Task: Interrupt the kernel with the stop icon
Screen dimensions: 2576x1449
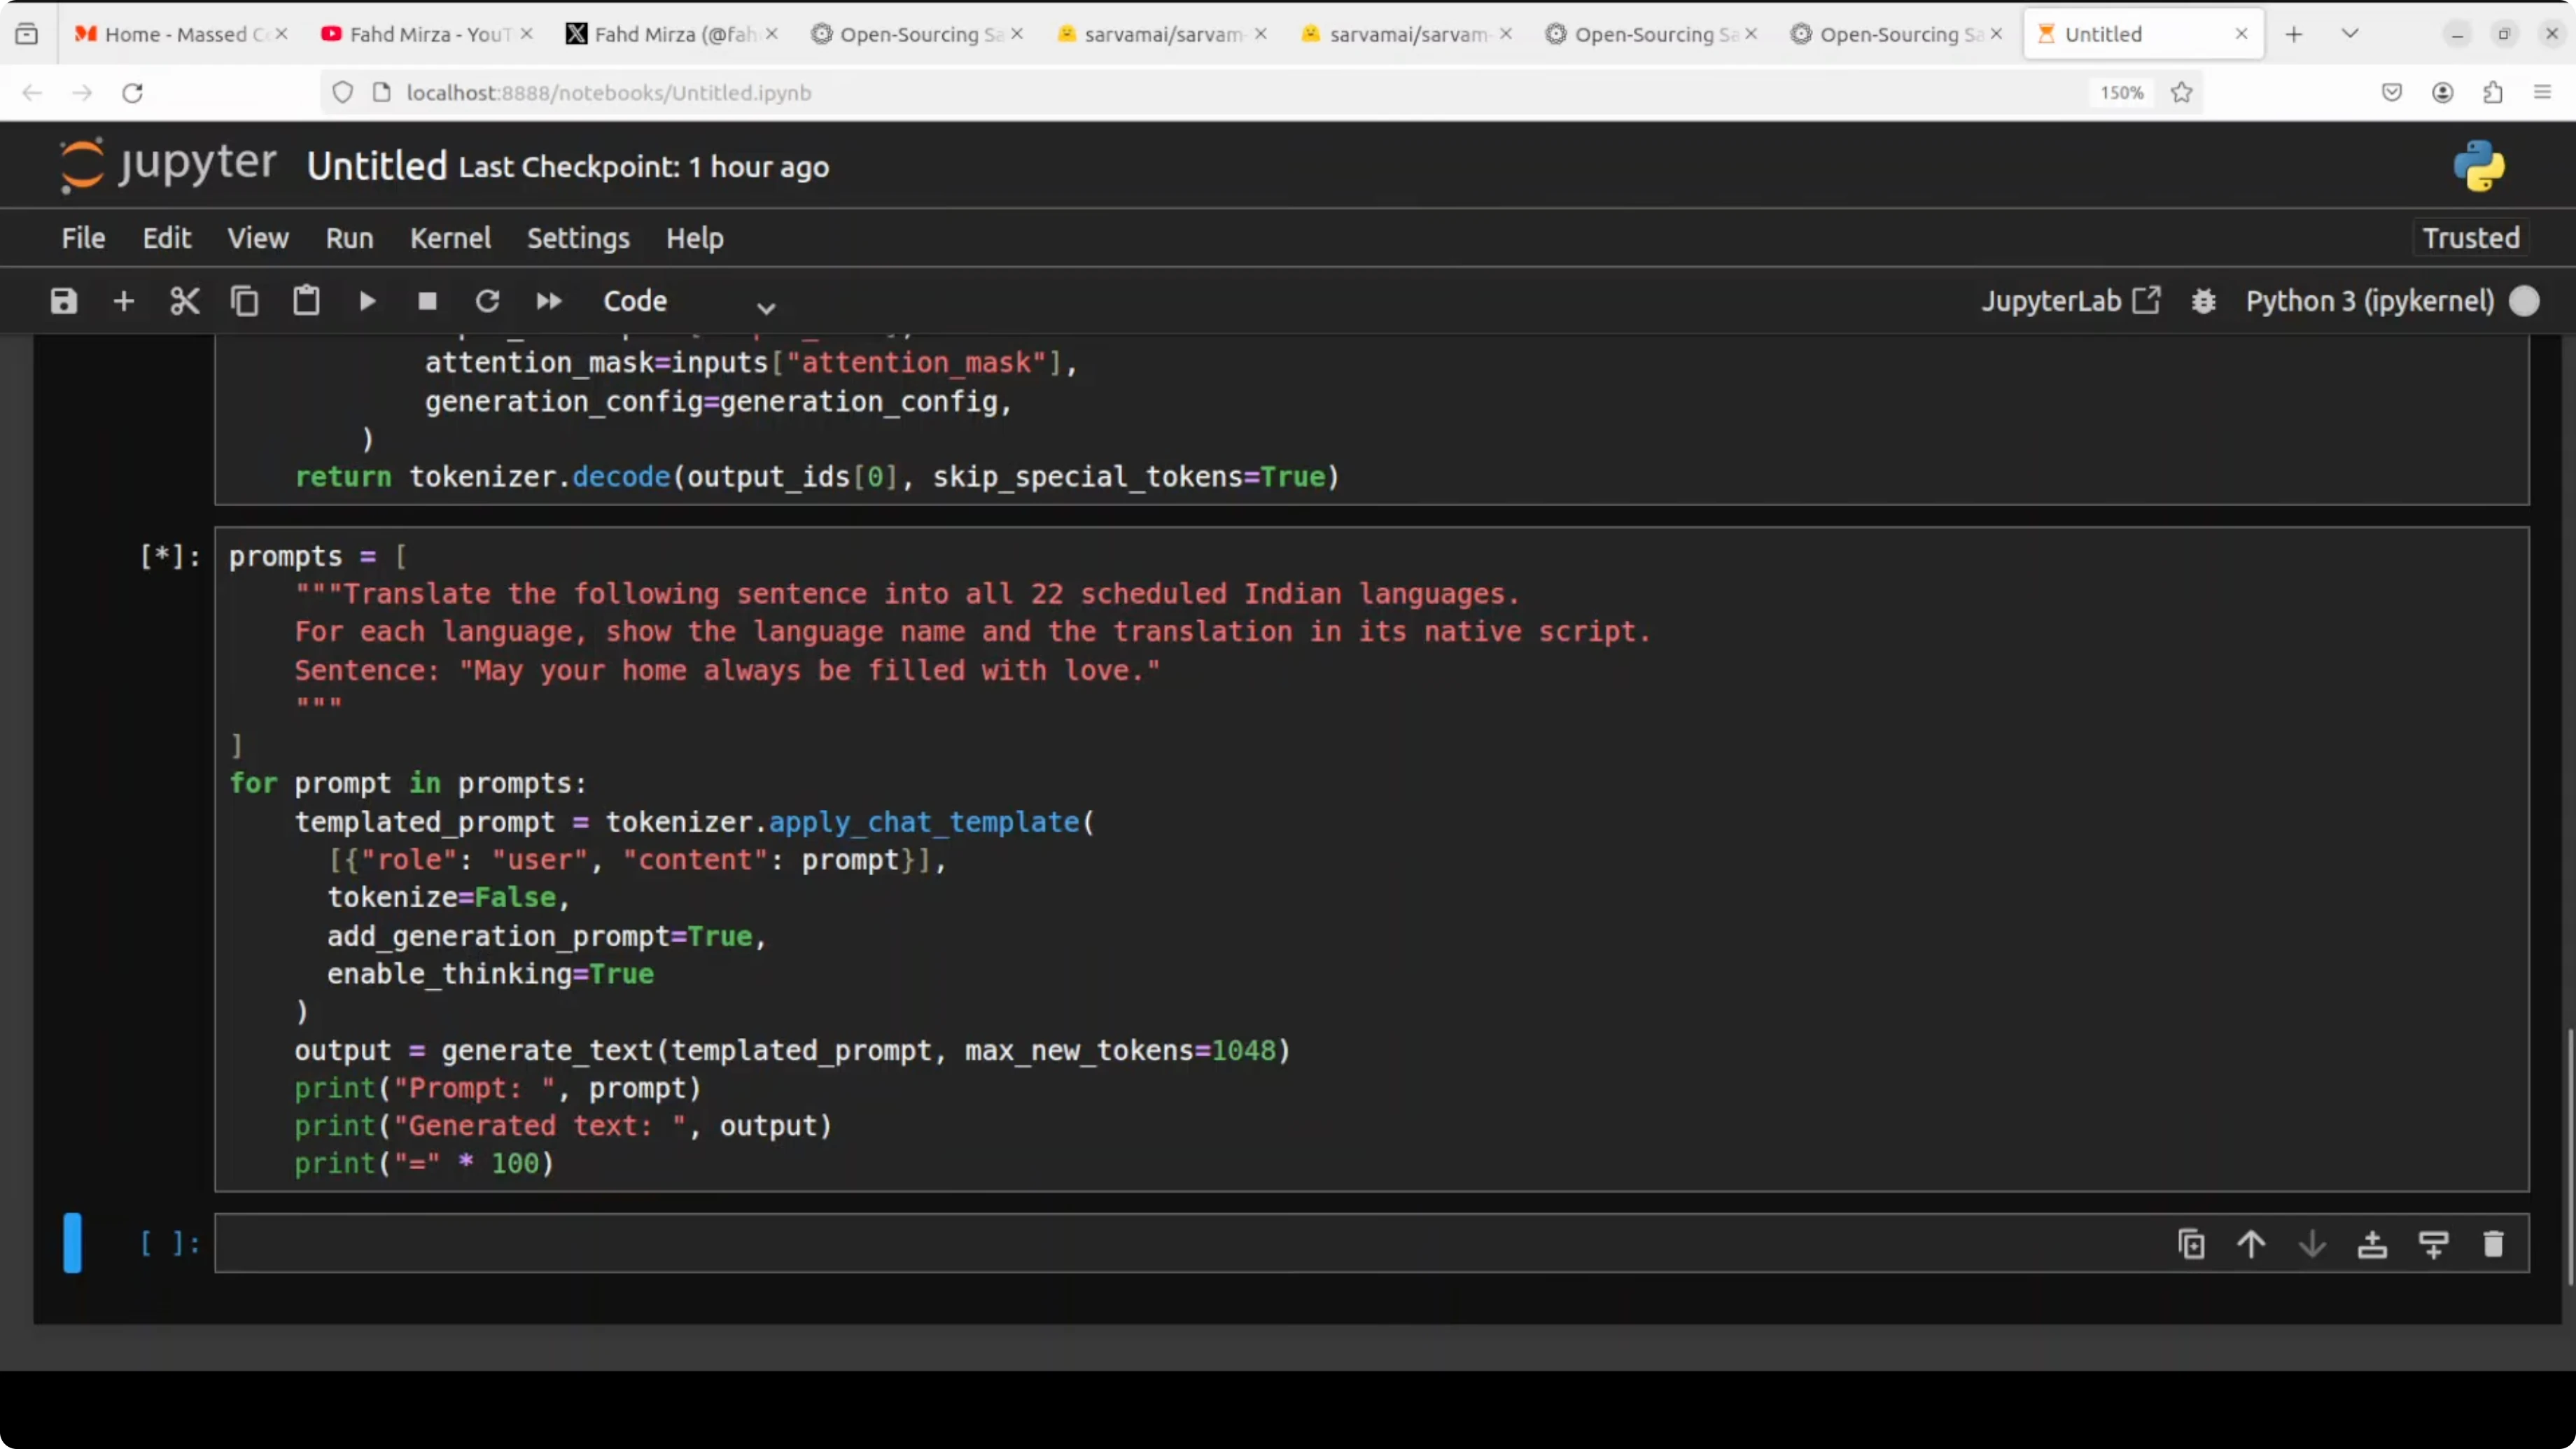Action: click(427, 301)
